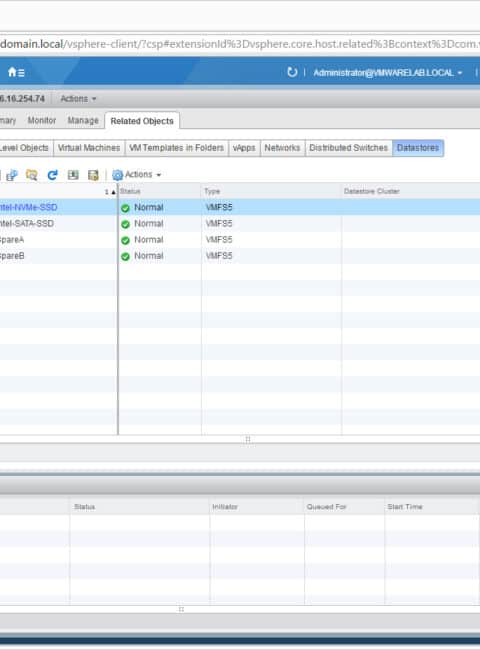Open the Intel-NVMe-SSD datastore link
Image resolution: width=480 pixels, height=650 pixels.
pos(28,207)
